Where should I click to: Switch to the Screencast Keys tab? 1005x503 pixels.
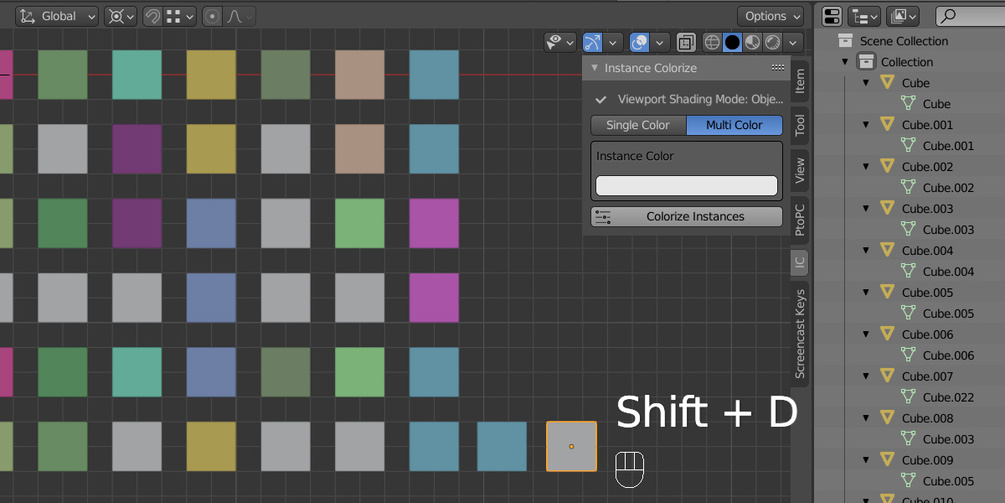pos(800,335)
